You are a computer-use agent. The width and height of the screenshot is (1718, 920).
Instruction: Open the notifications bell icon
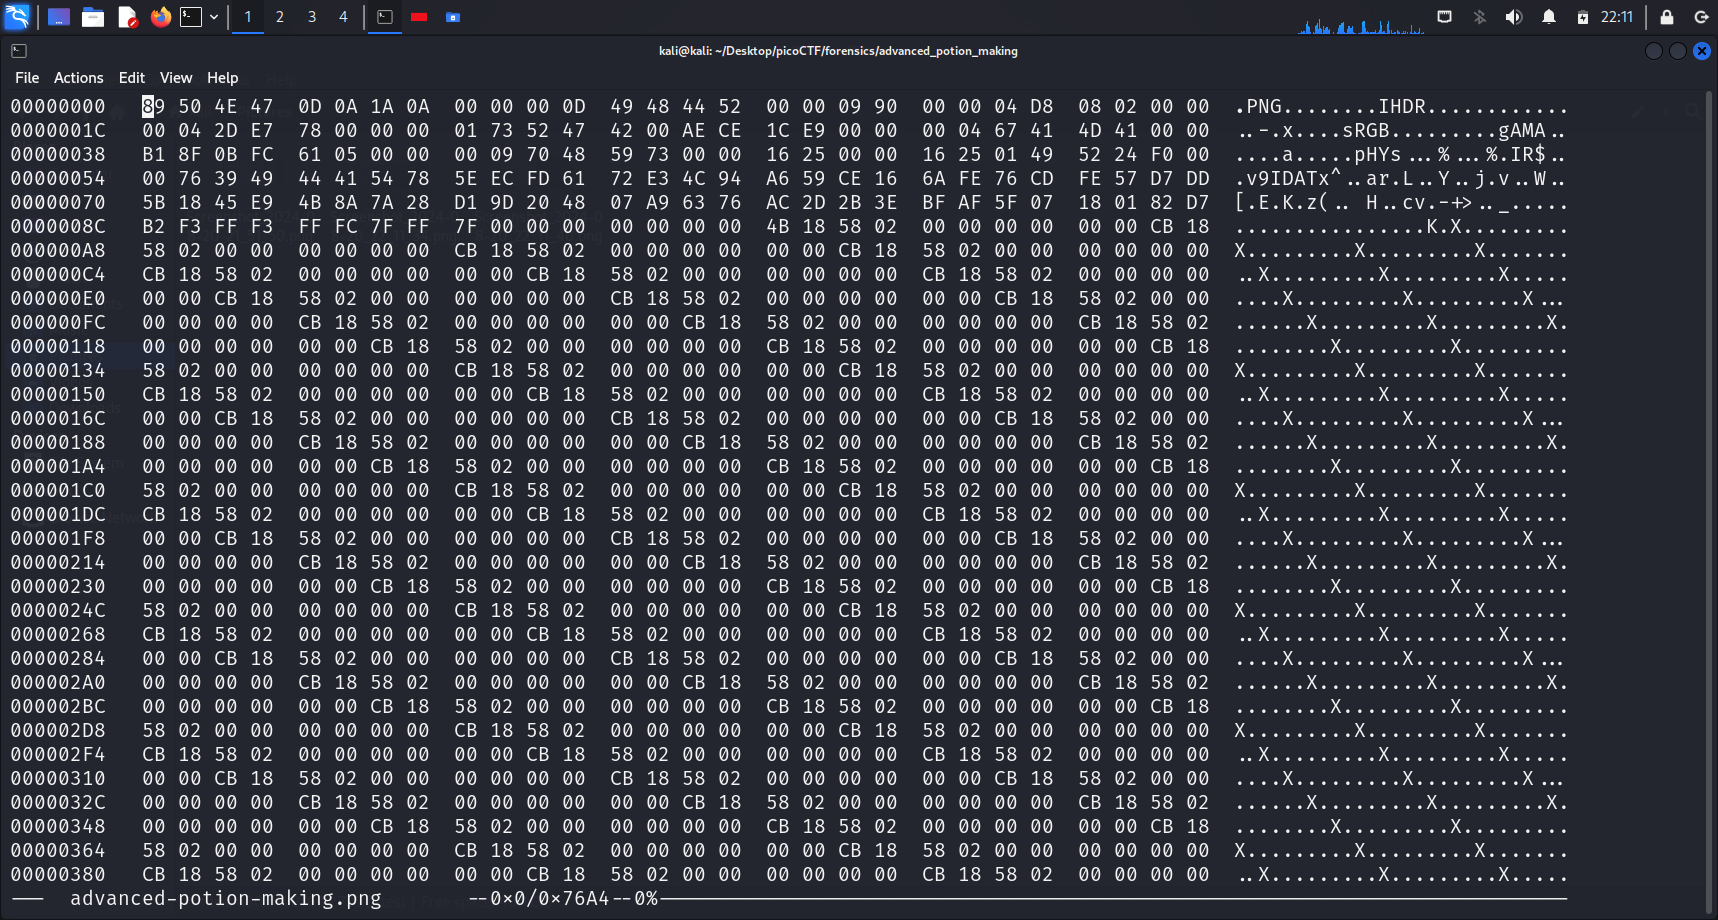tap(1548, 17)
